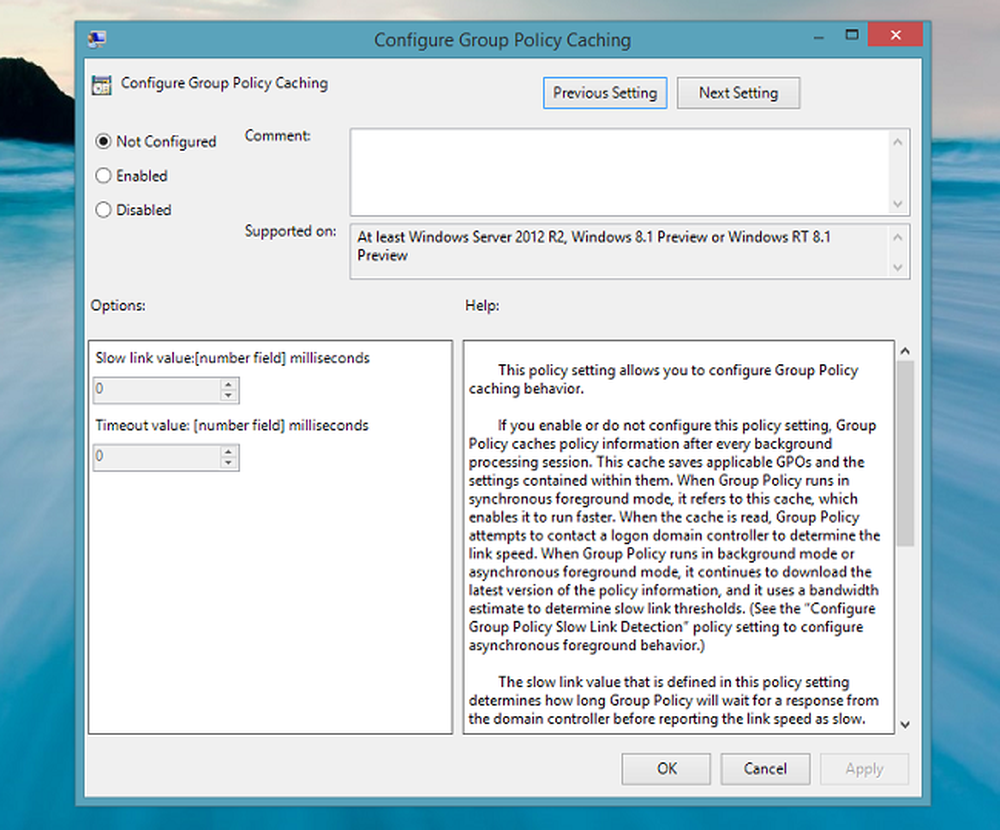Go to the Next Setting
Screen dimensions: 1000x830
coord(738,93)
